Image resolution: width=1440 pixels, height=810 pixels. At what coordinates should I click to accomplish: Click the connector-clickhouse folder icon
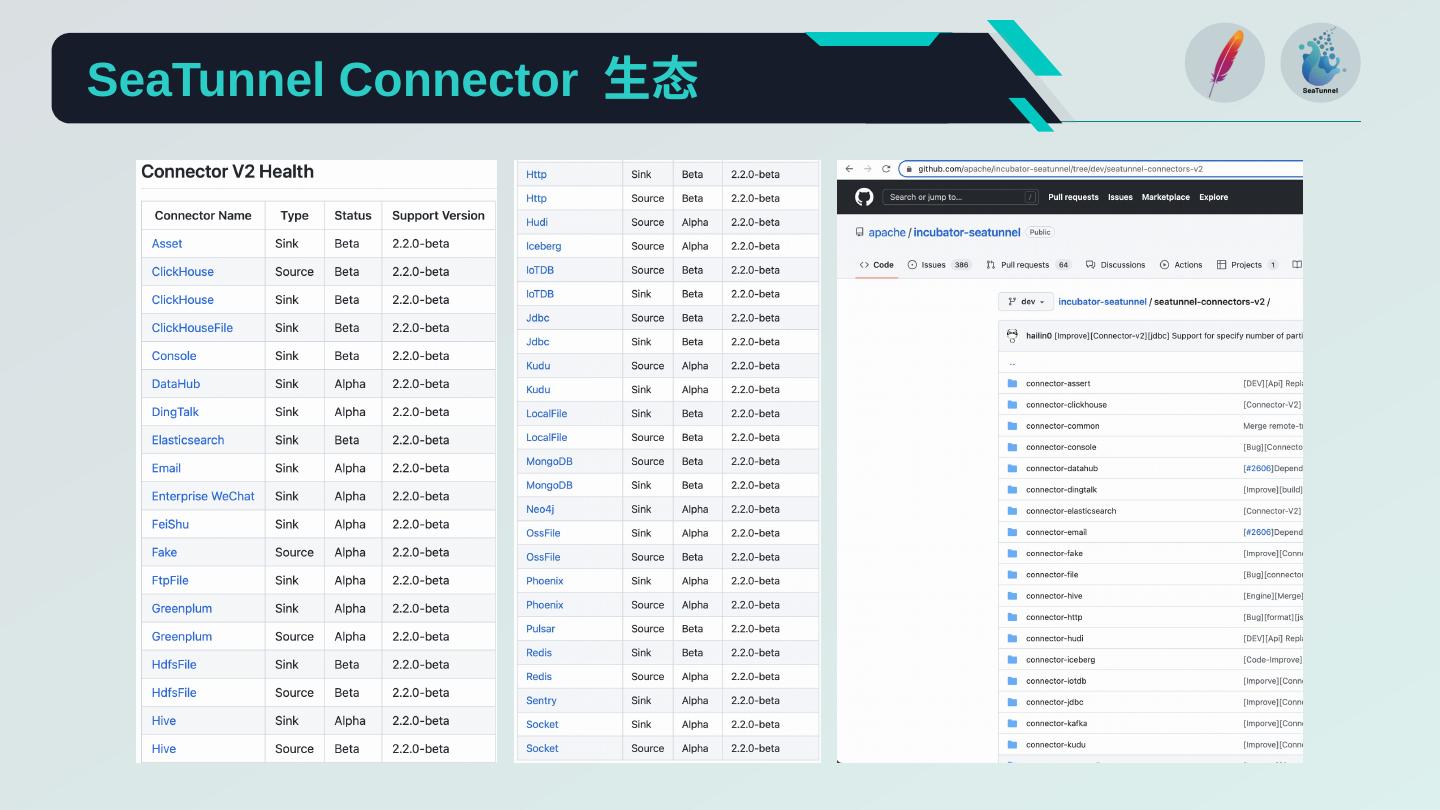(x=1012, y=405)
